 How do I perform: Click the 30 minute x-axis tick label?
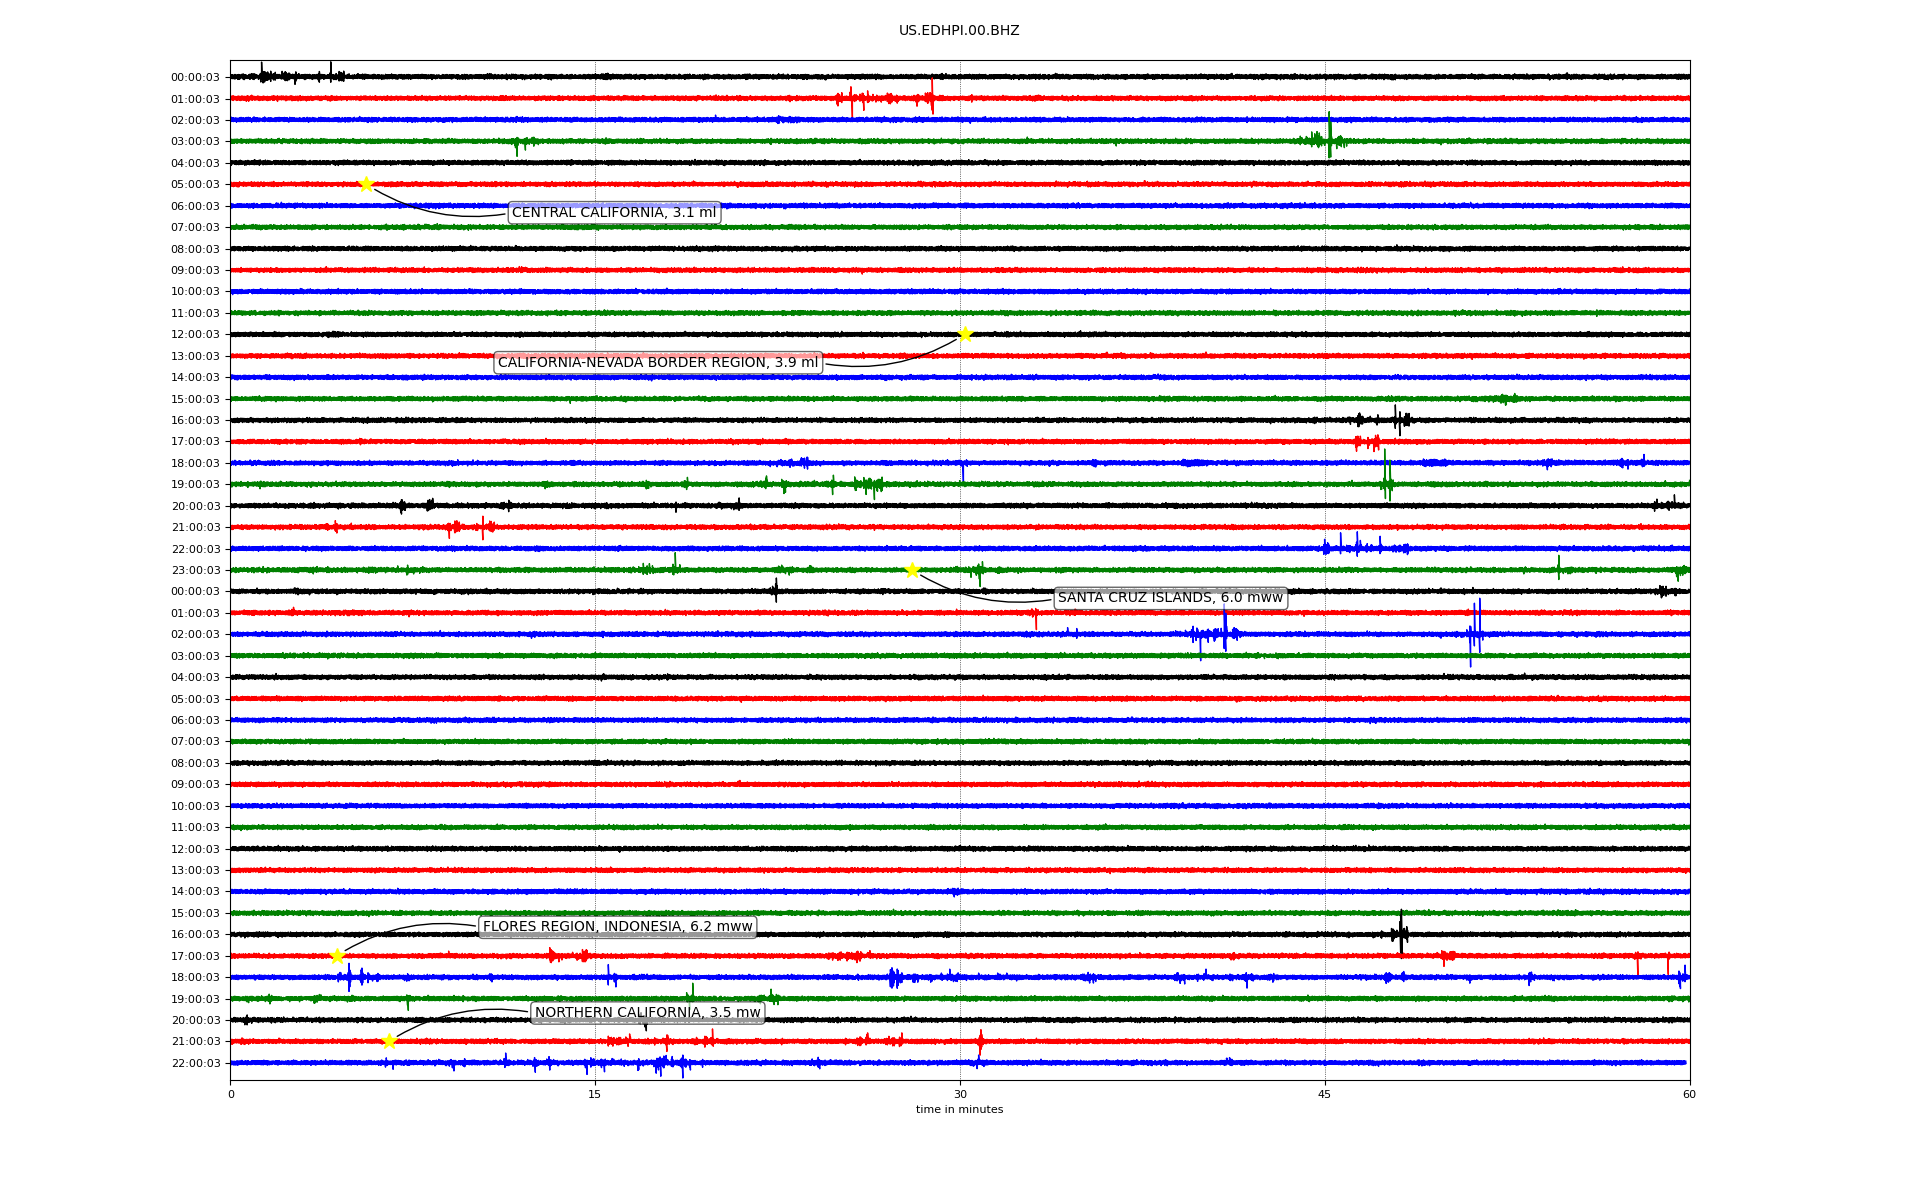pyautogui.click(x=960, y=1094)
